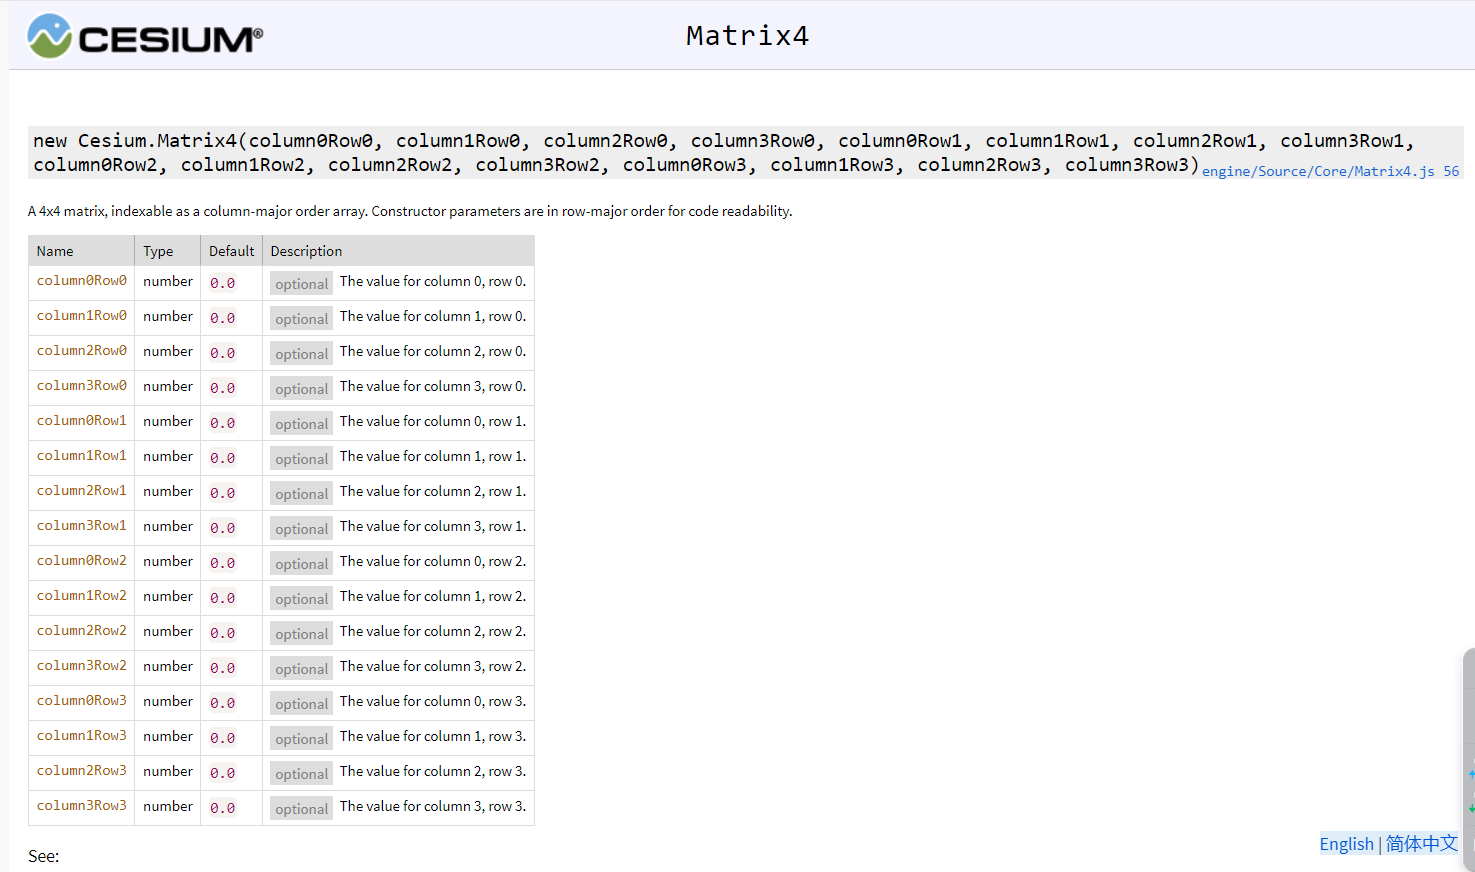Switch language to 简体中文
Image resolution: width=1475 pixels, height=872 pixels.
point(1421,844)
